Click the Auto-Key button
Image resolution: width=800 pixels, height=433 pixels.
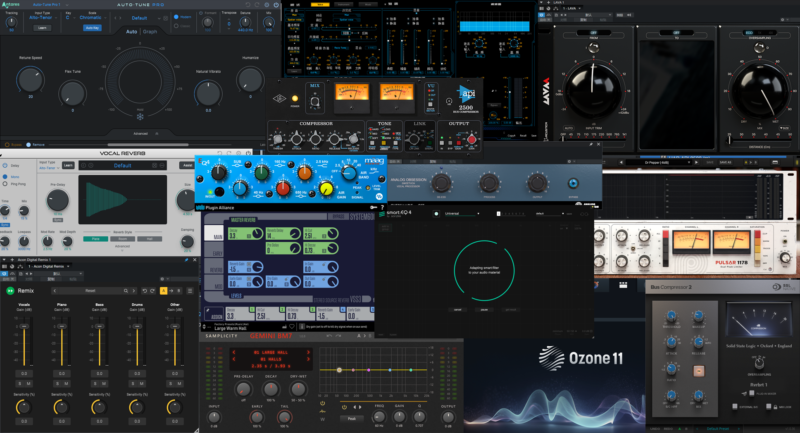click(91, 28)
